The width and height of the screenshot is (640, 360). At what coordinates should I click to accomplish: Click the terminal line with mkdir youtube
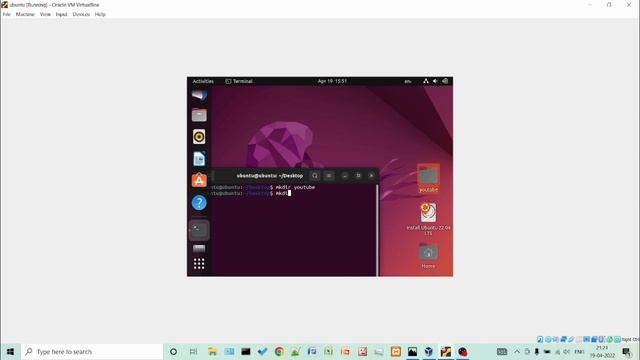click(263, 187)
